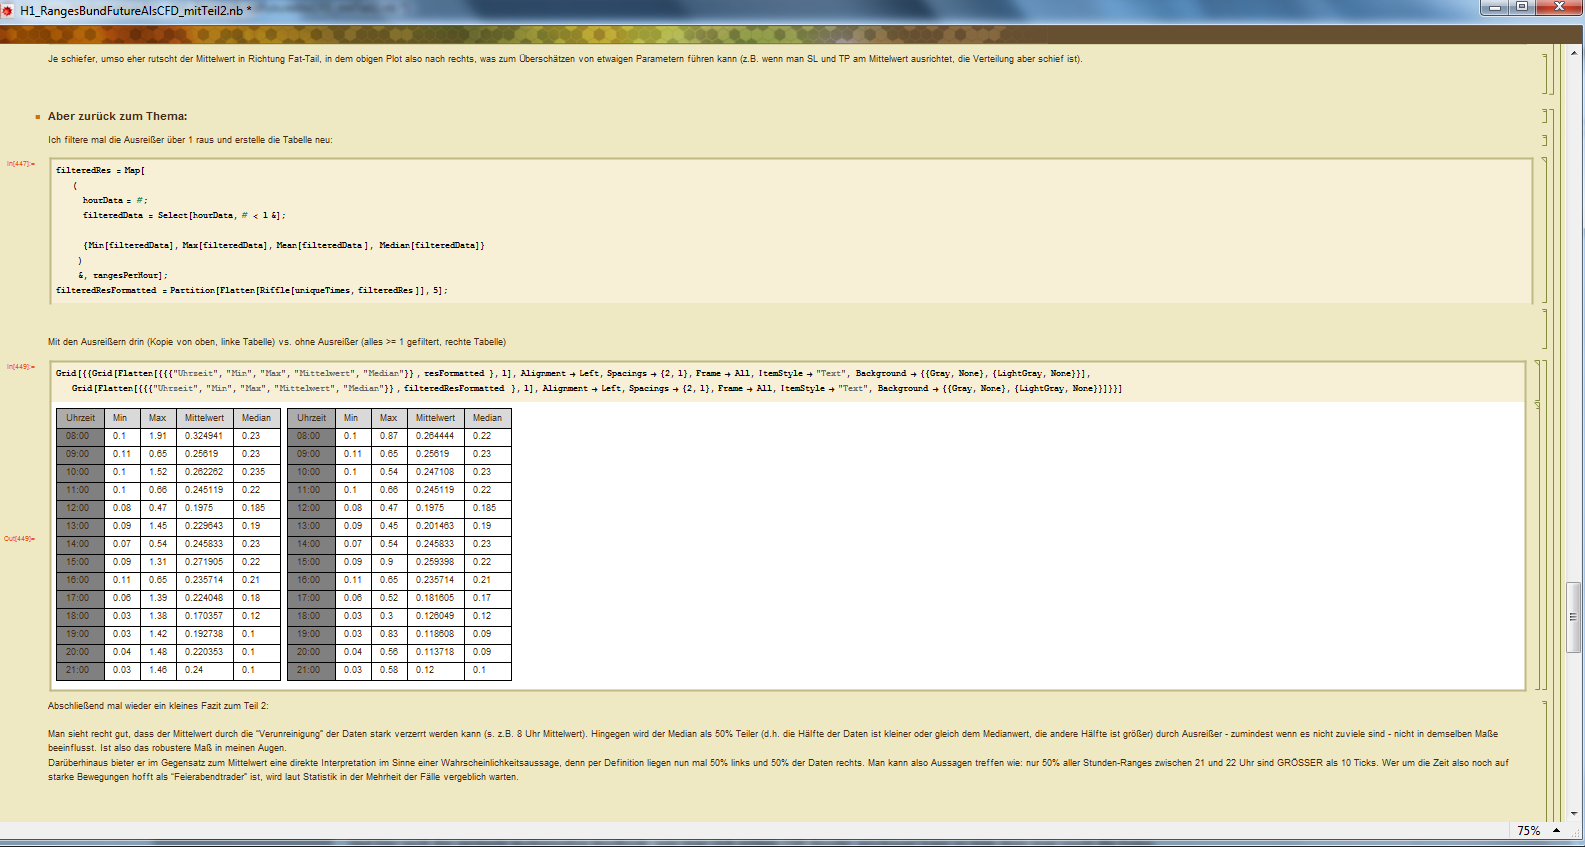The image size is (1585, 847).
Task: Click the sentence starting 'Je schiefer, umso eher'
Action: click(565, 59)
